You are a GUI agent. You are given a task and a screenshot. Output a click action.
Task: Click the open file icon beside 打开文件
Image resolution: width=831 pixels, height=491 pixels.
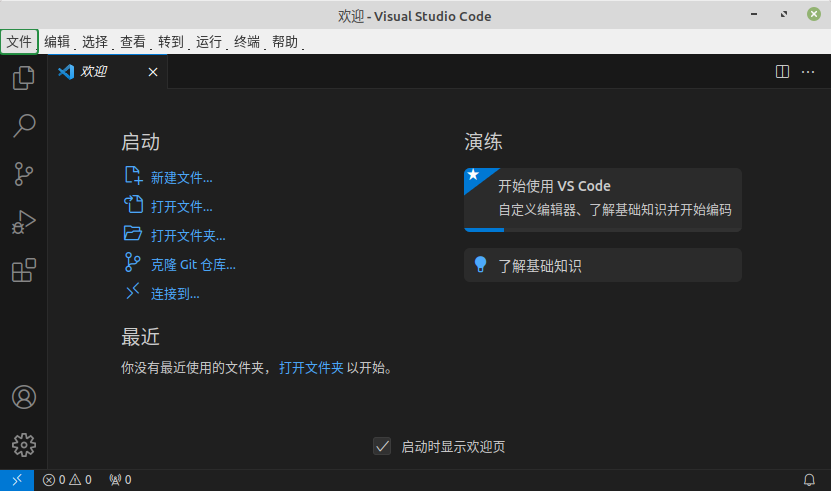(133, 205)
